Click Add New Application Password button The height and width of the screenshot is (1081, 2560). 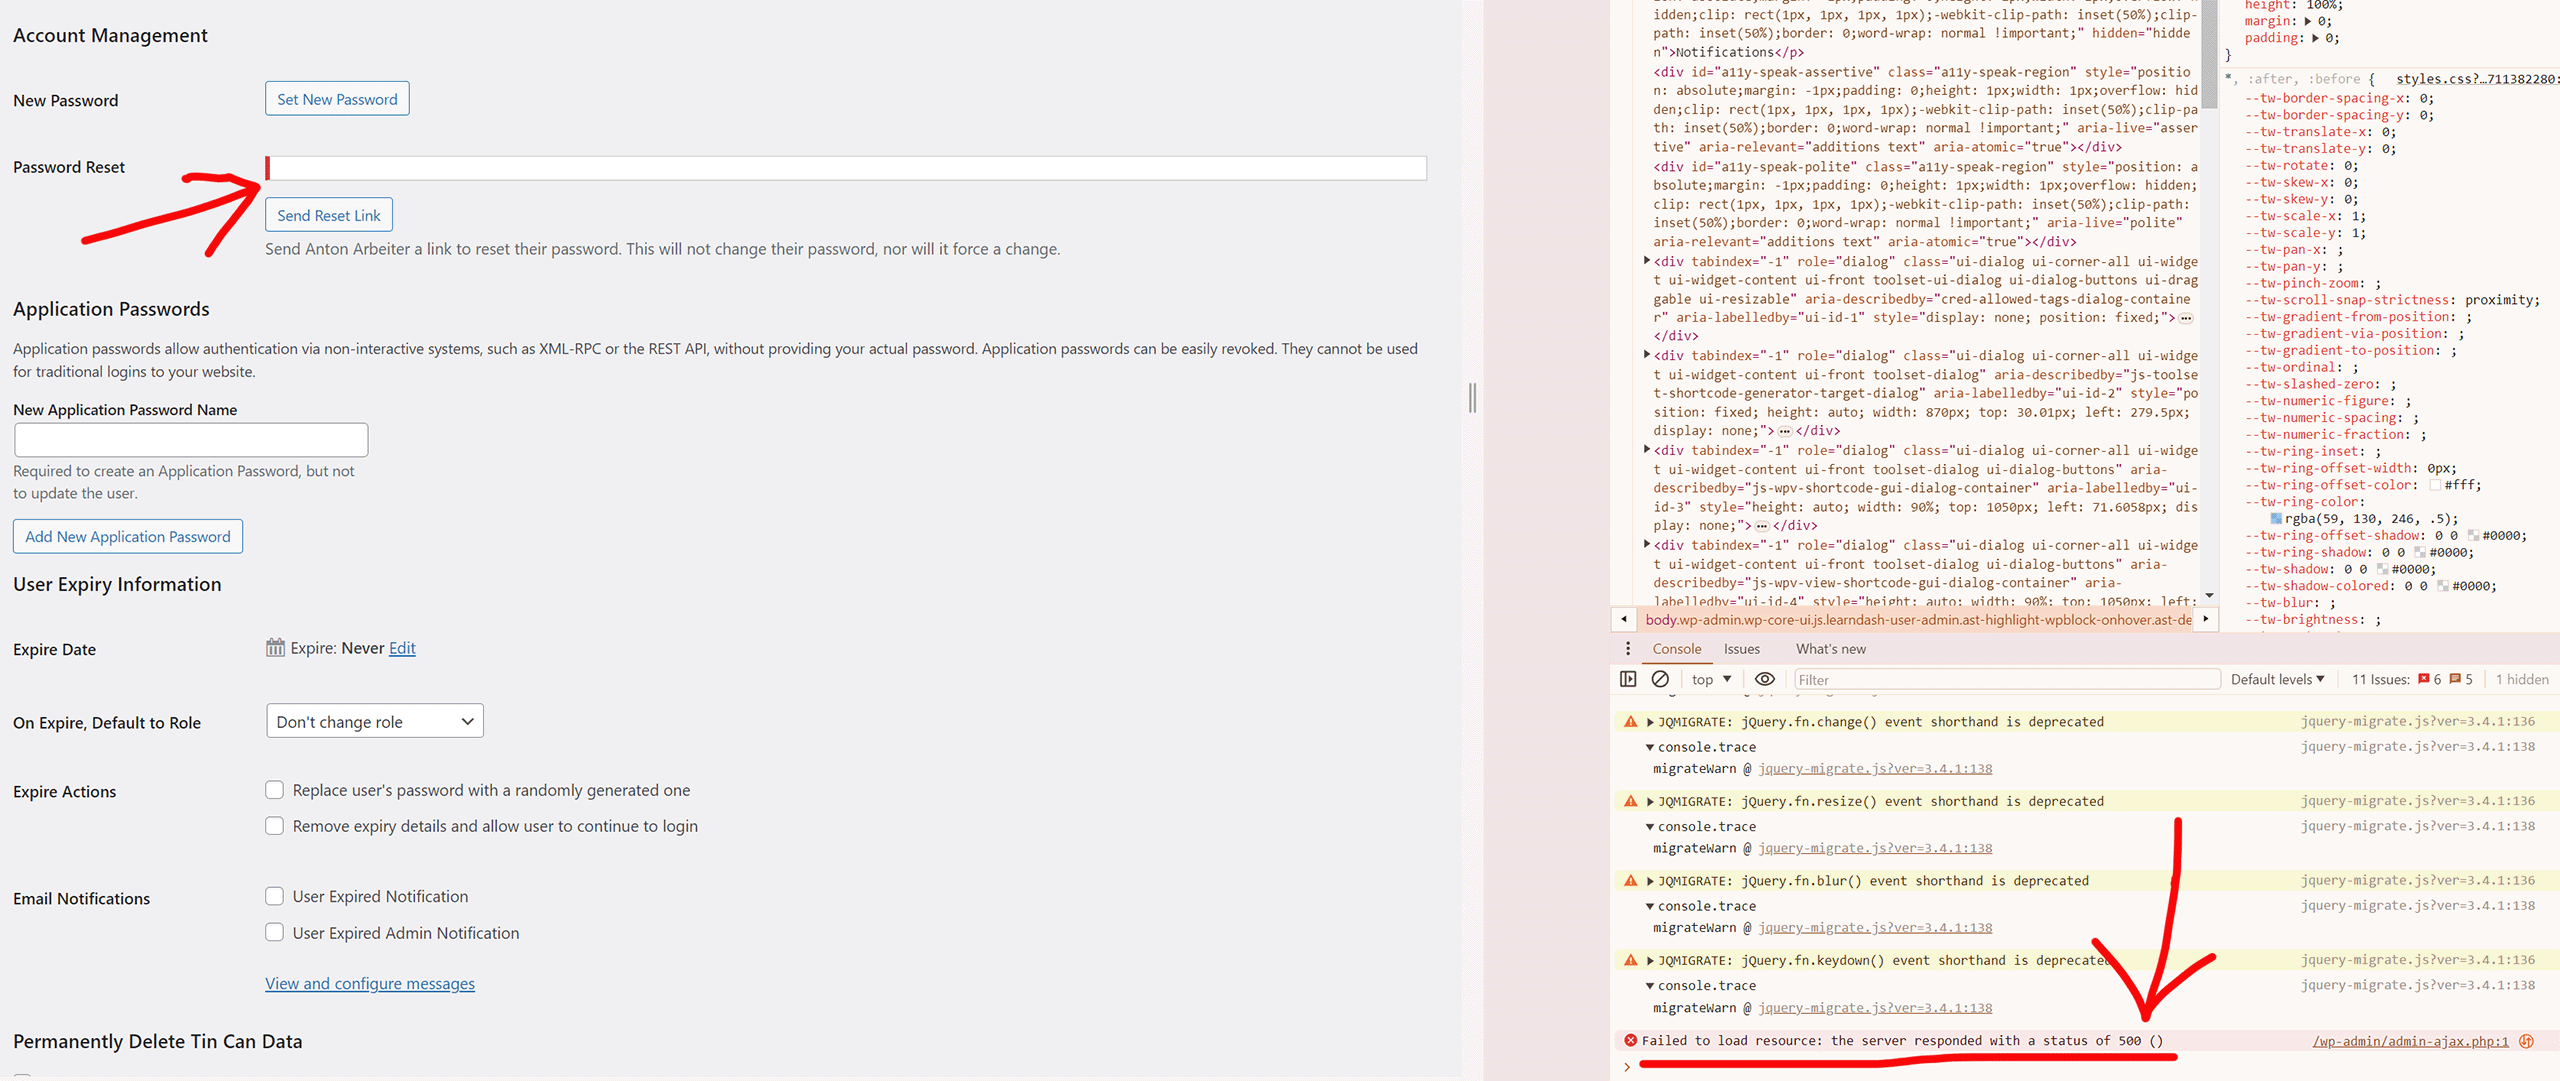pyautogui.click(x=127, y=536)
